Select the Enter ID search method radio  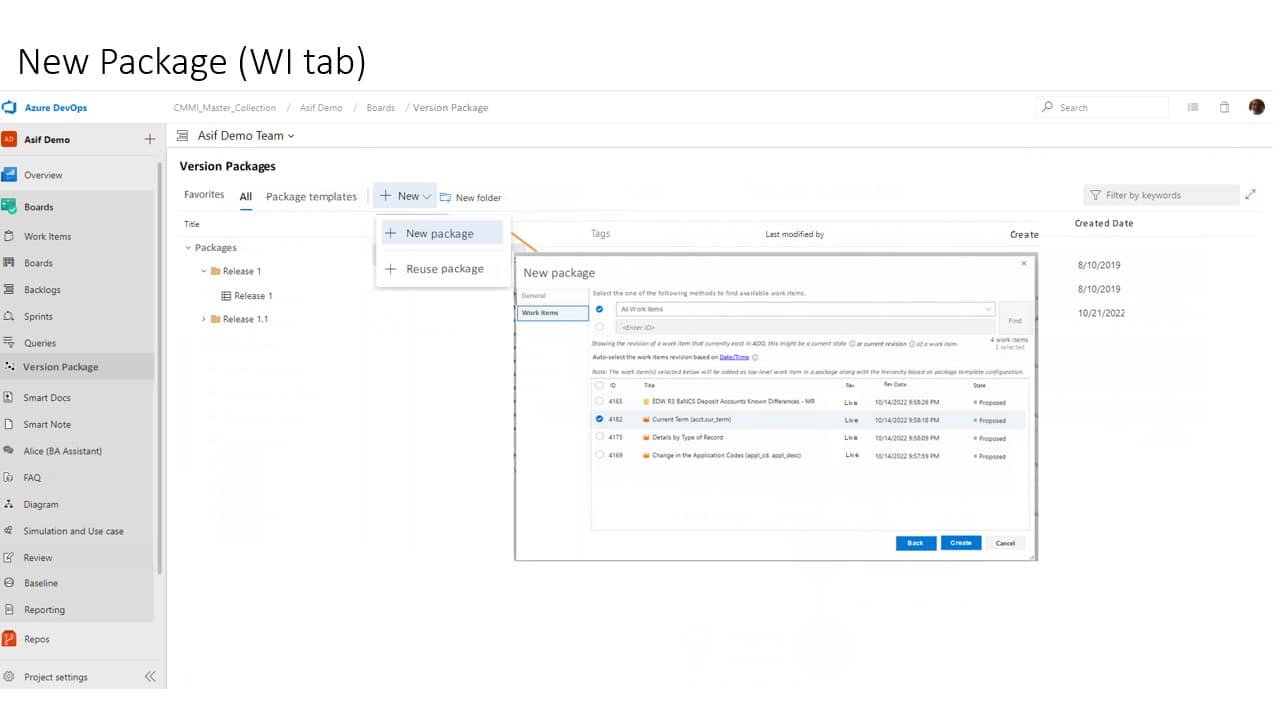pyautogui.click(x=599, y=326)
